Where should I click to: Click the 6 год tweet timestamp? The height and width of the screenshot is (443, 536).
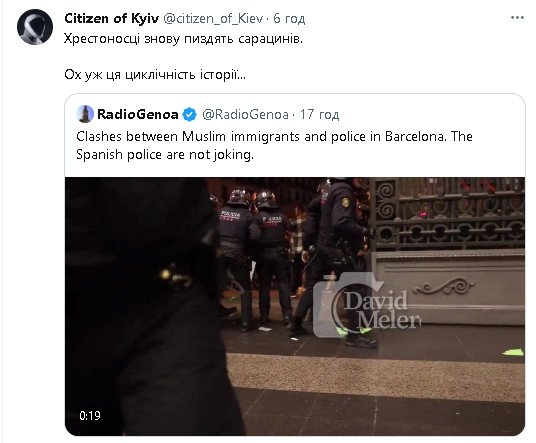click(x=289, y=18)
